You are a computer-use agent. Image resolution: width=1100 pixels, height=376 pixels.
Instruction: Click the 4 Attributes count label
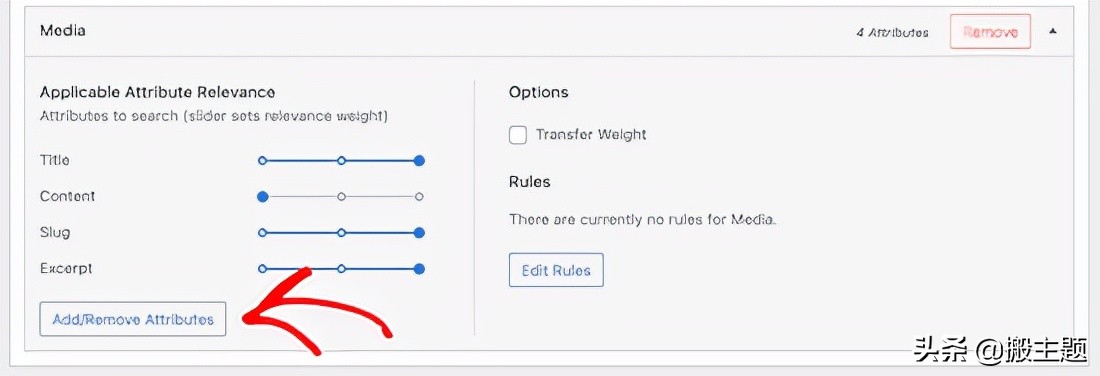point(892,33)
